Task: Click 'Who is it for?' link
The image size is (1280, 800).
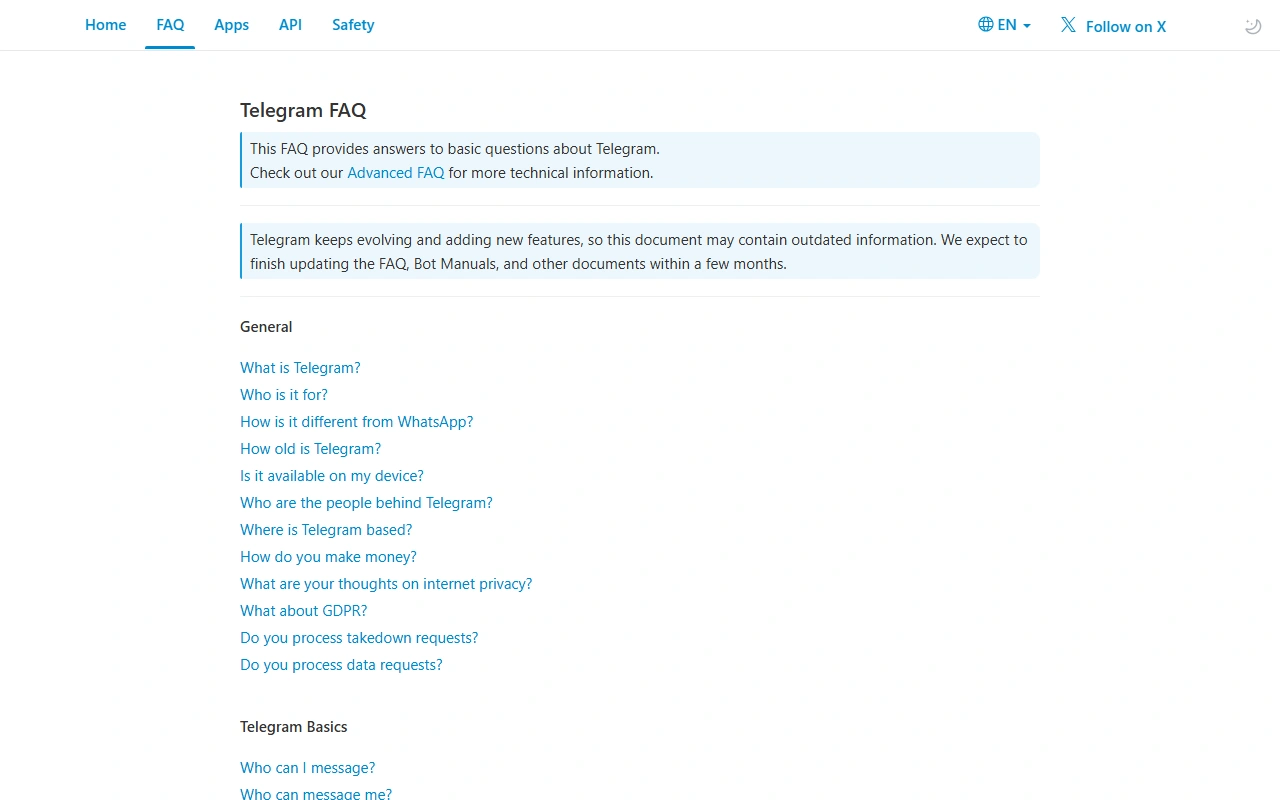Action: point(284,395)
